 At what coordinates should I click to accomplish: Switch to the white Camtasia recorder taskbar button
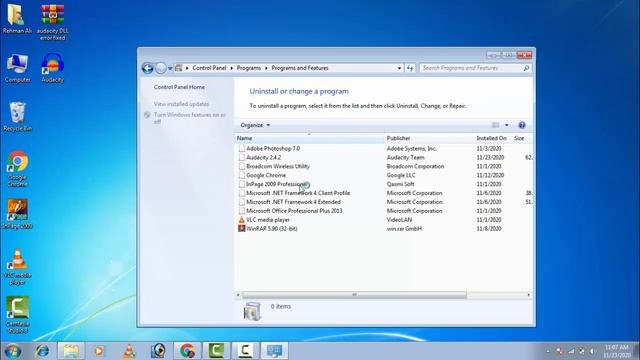(245, 351)
